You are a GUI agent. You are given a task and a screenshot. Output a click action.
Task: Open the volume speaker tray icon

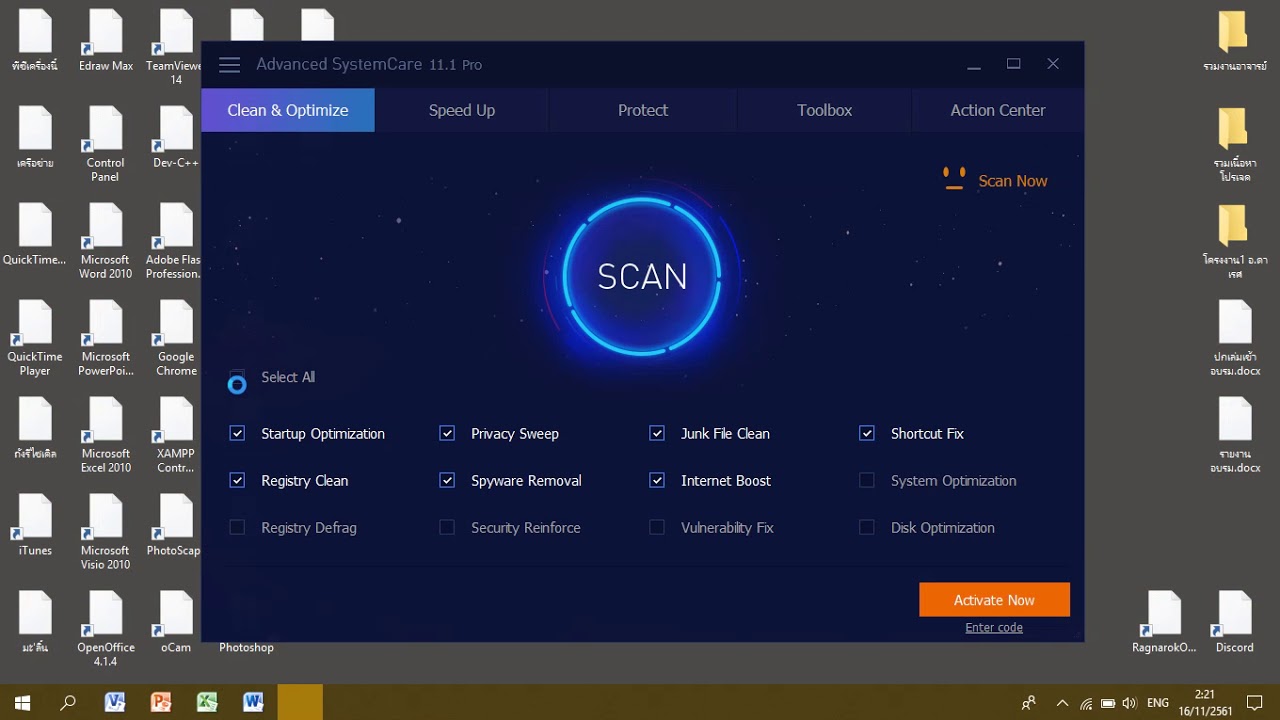point(1130,703)
